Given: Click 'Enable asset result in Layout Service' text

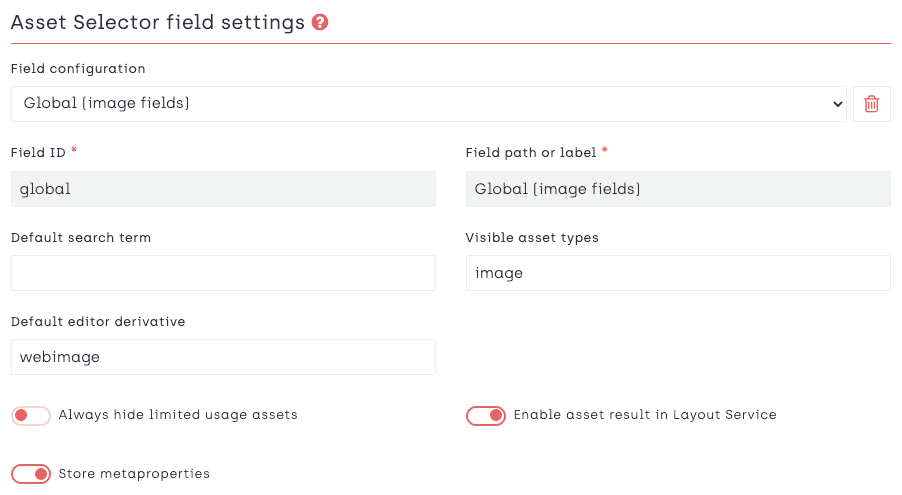Looking at the screenshot, I should [644, 415].
